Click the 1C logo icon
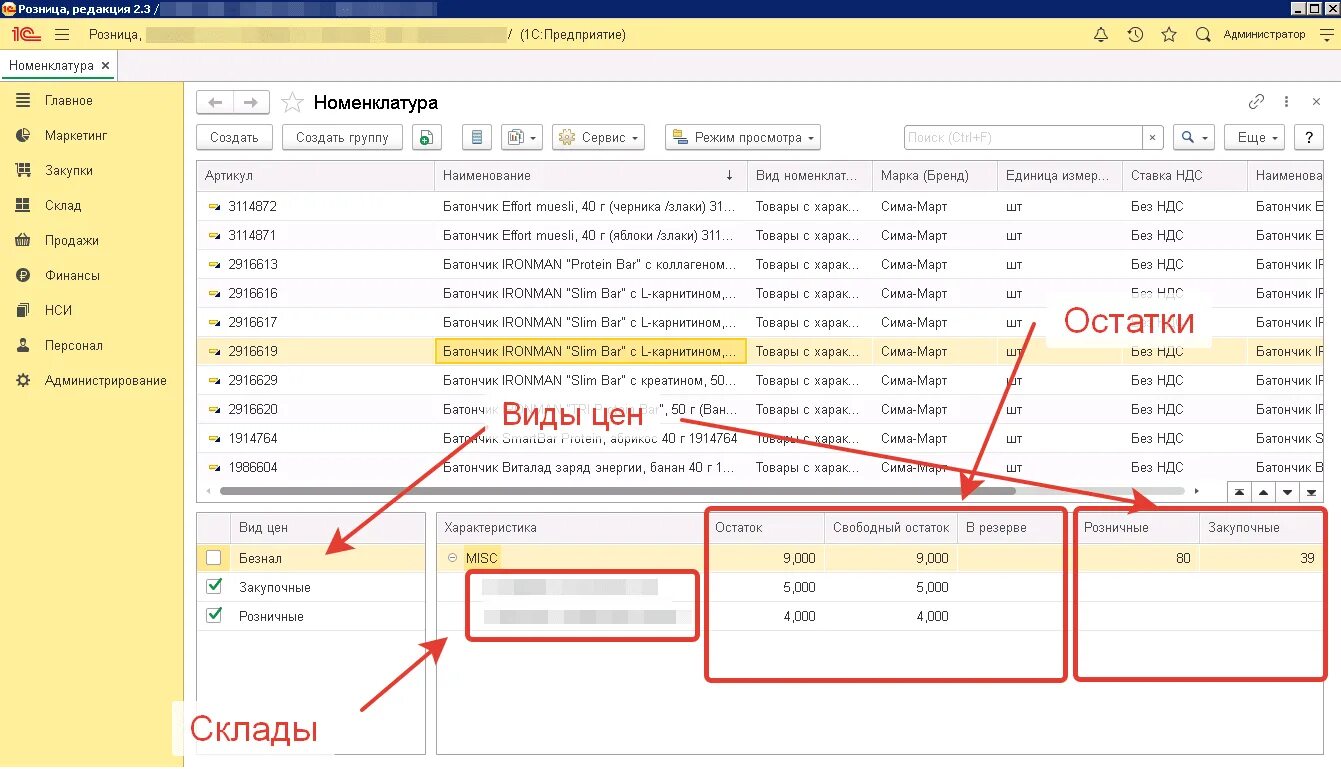 pyautogui.click(x=26, y=34)
